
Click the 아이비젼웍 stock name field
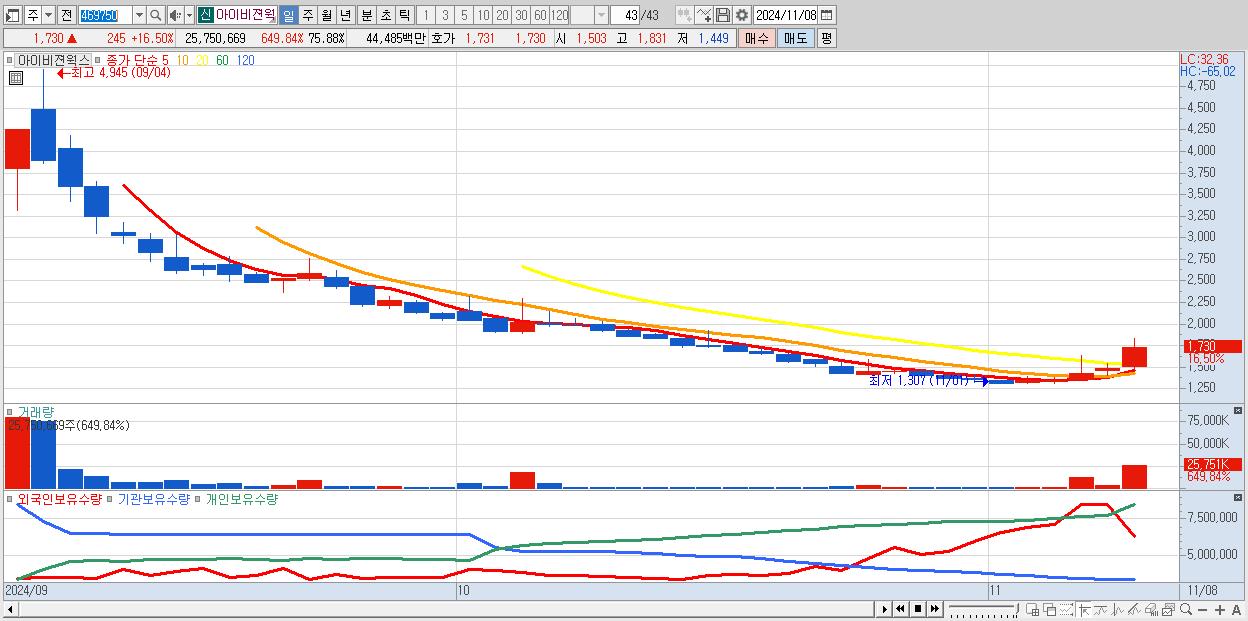point(245,15)
